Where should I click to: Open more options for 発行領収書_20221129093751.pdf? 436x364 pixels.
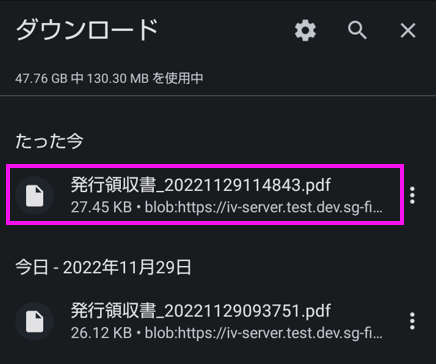[412, 321]
